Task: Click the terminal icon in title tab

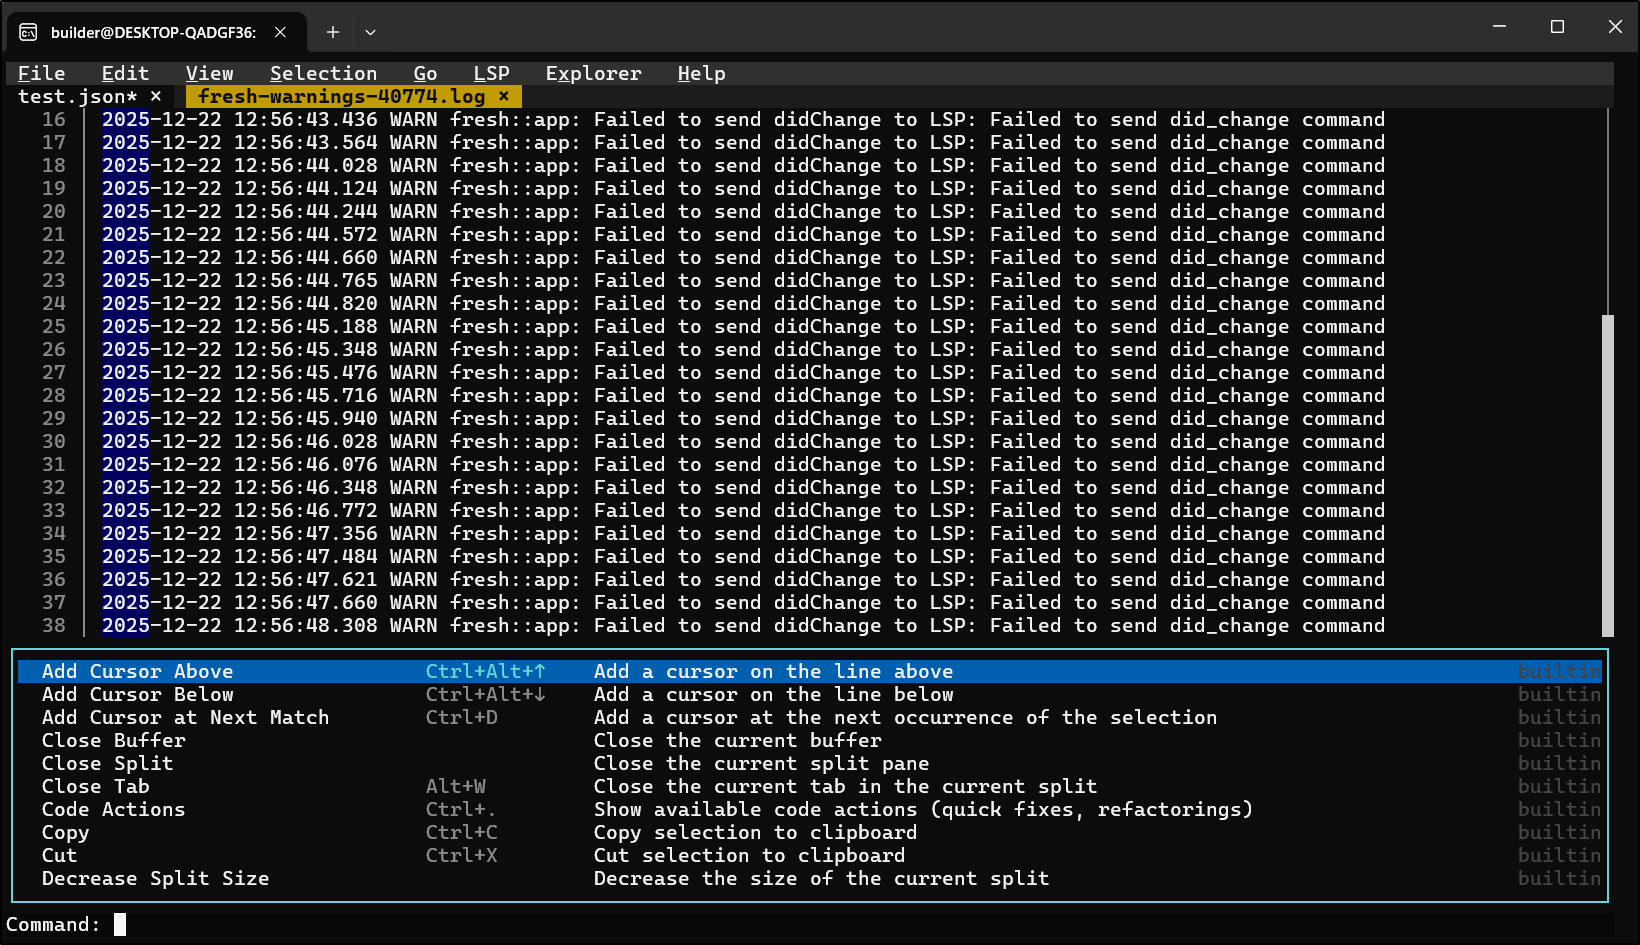Action: click(x=28, y=32)
